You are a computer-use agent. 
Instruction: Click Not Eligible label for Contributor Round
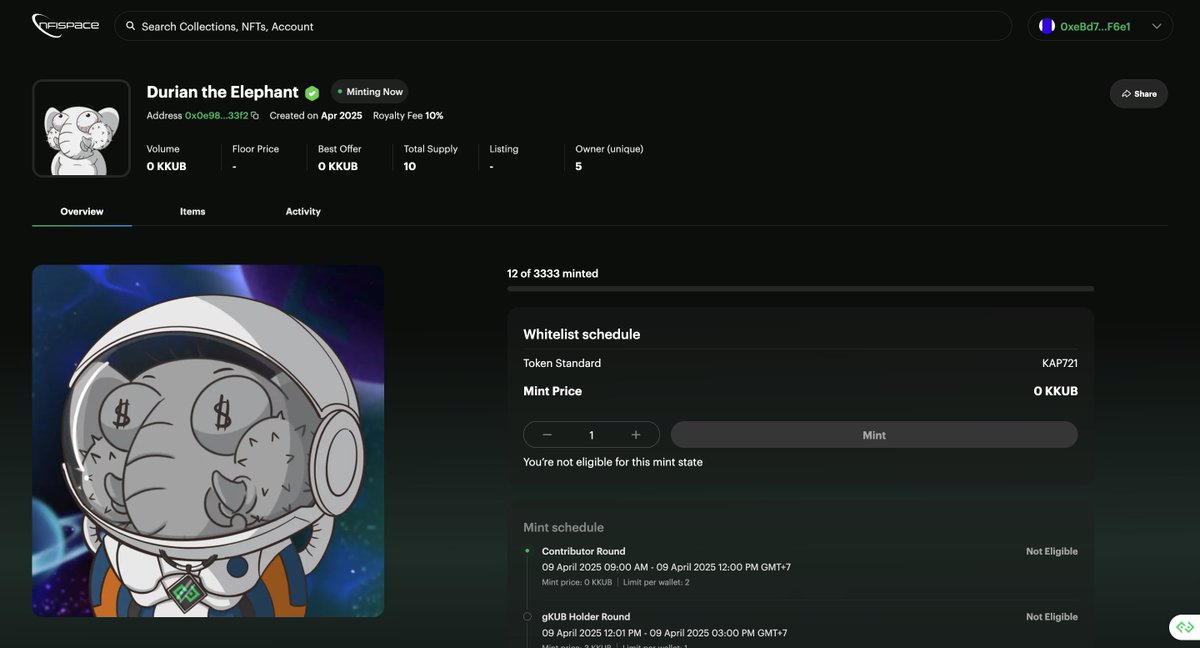[1052, 551]
